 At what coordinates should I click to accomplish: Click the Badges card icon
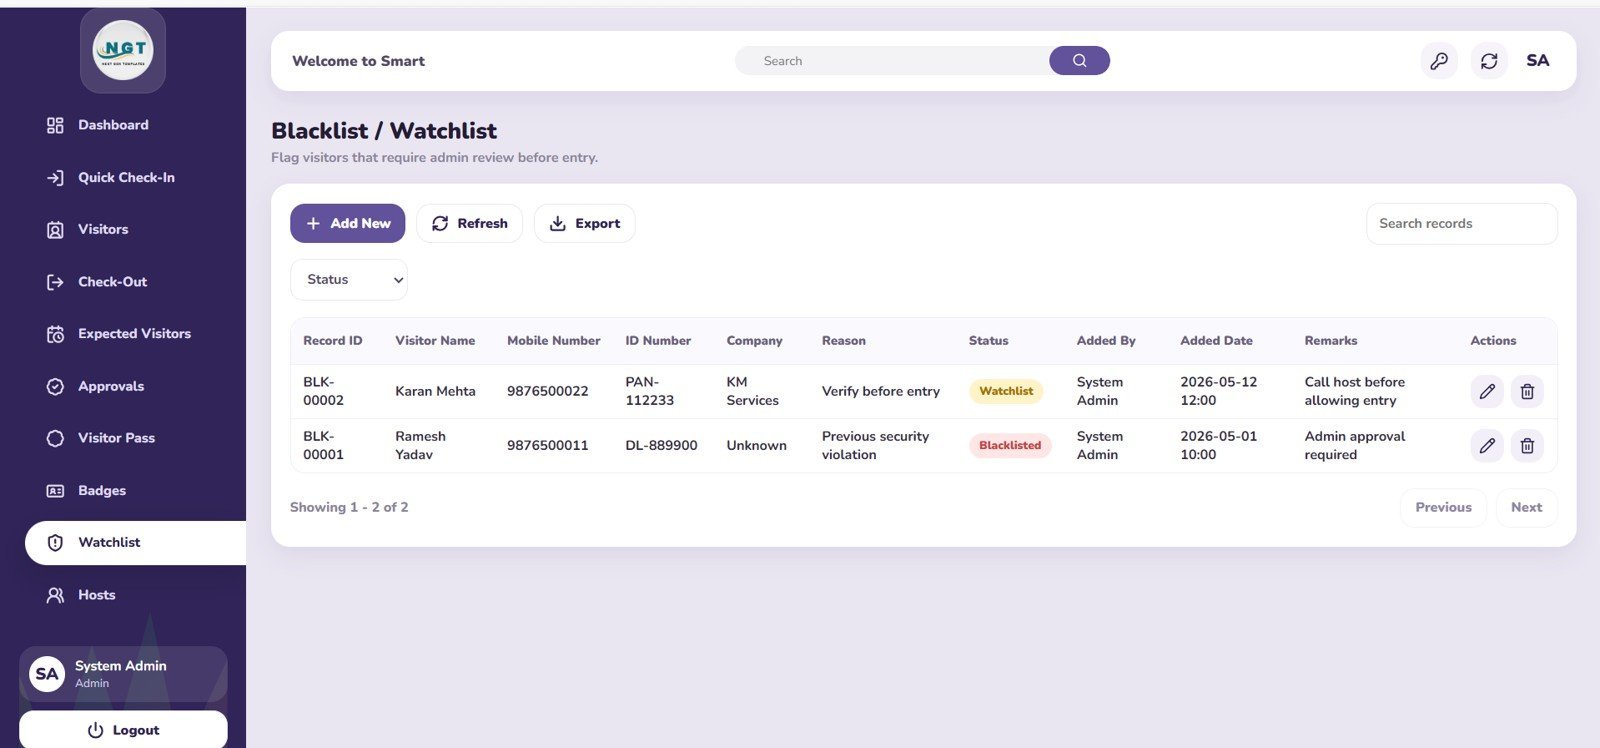(55, 491)
